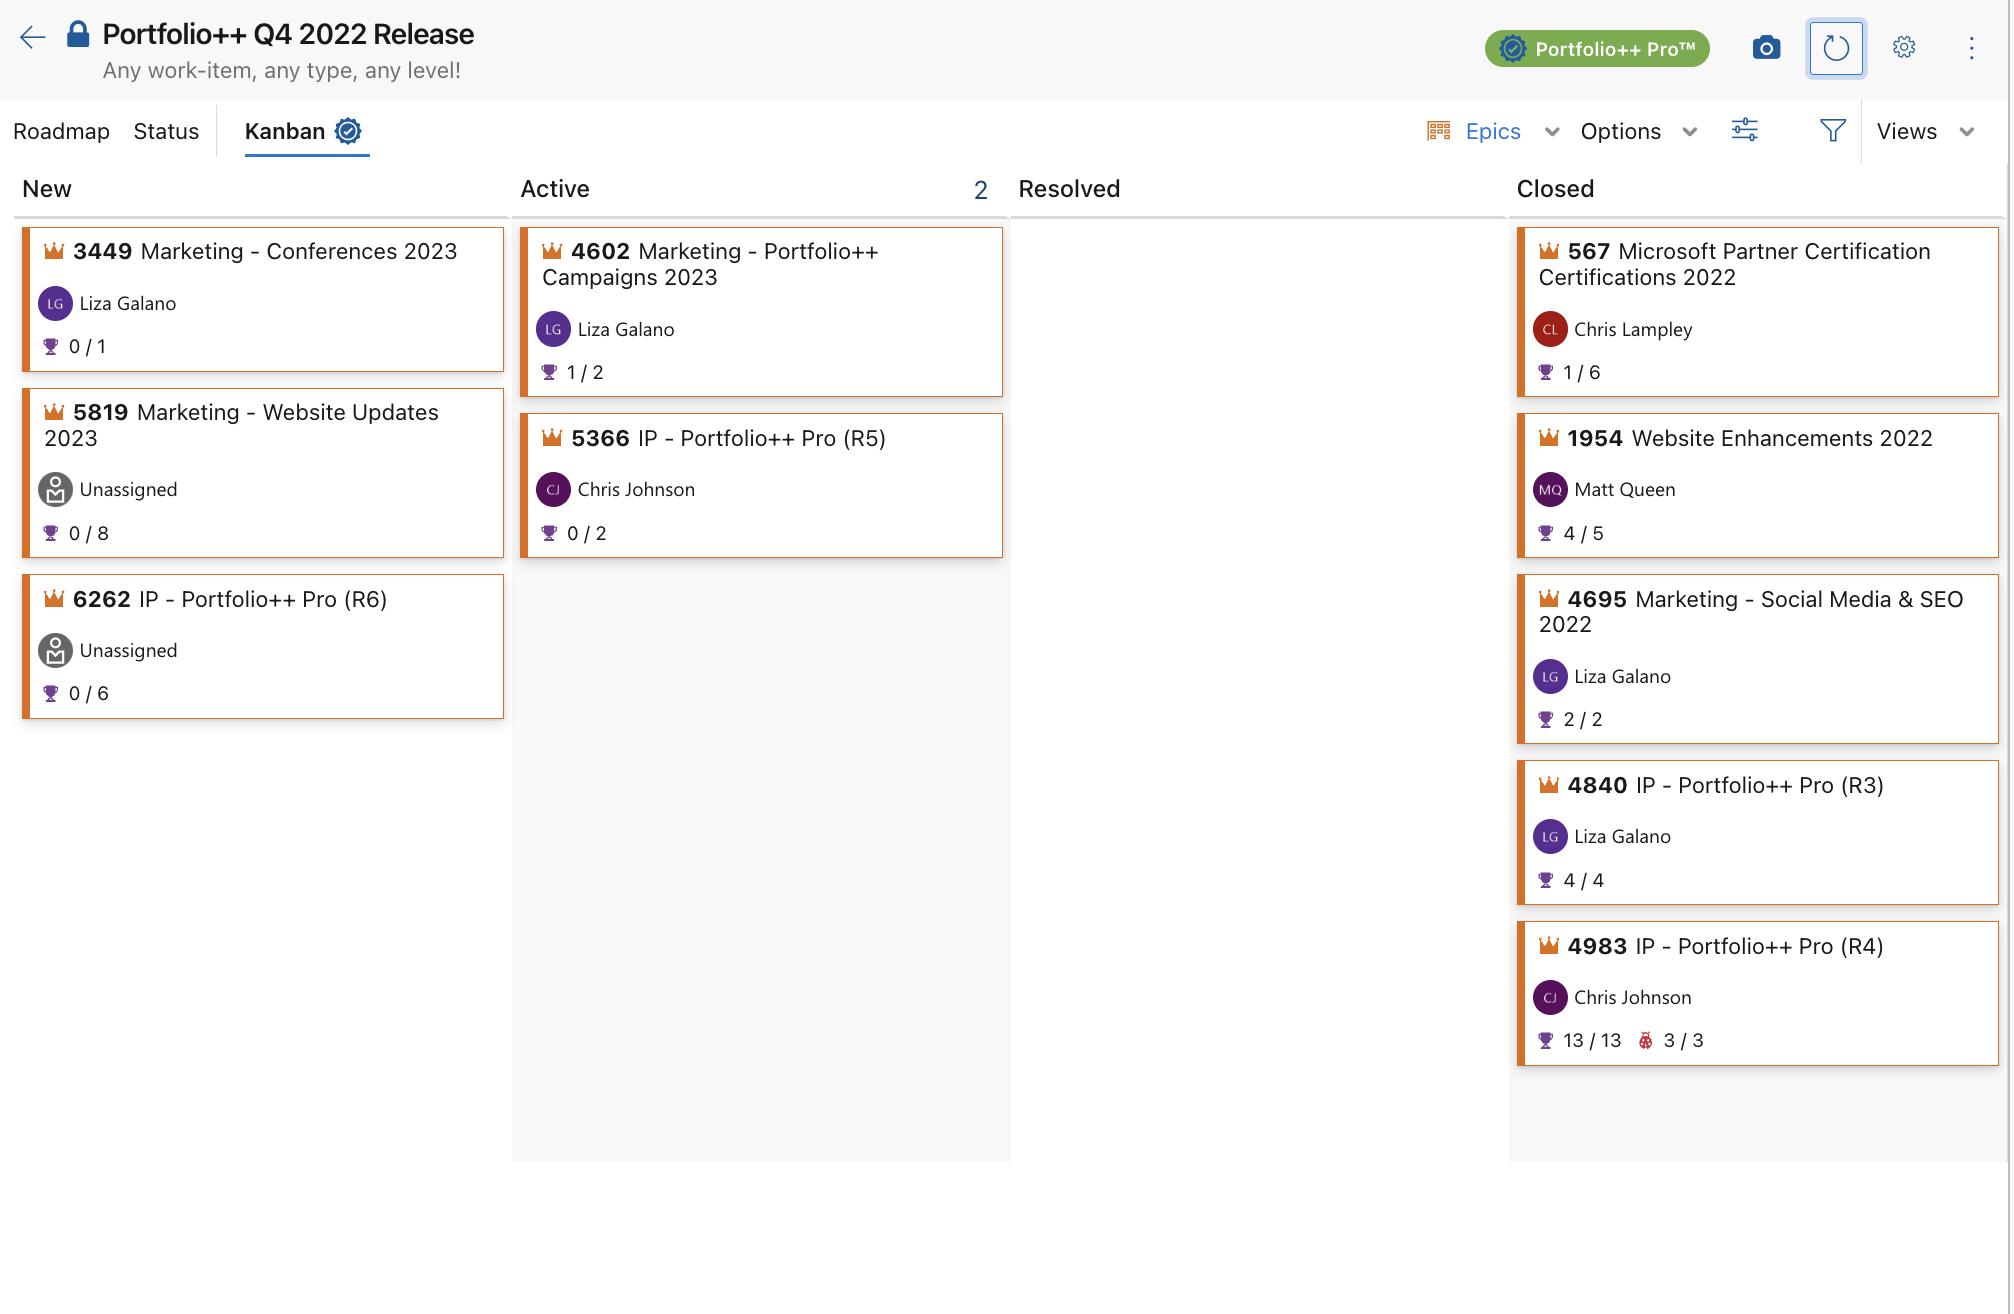Expand the Epics dropdown
2014x1314 pixels.
tap(1551, 131)
